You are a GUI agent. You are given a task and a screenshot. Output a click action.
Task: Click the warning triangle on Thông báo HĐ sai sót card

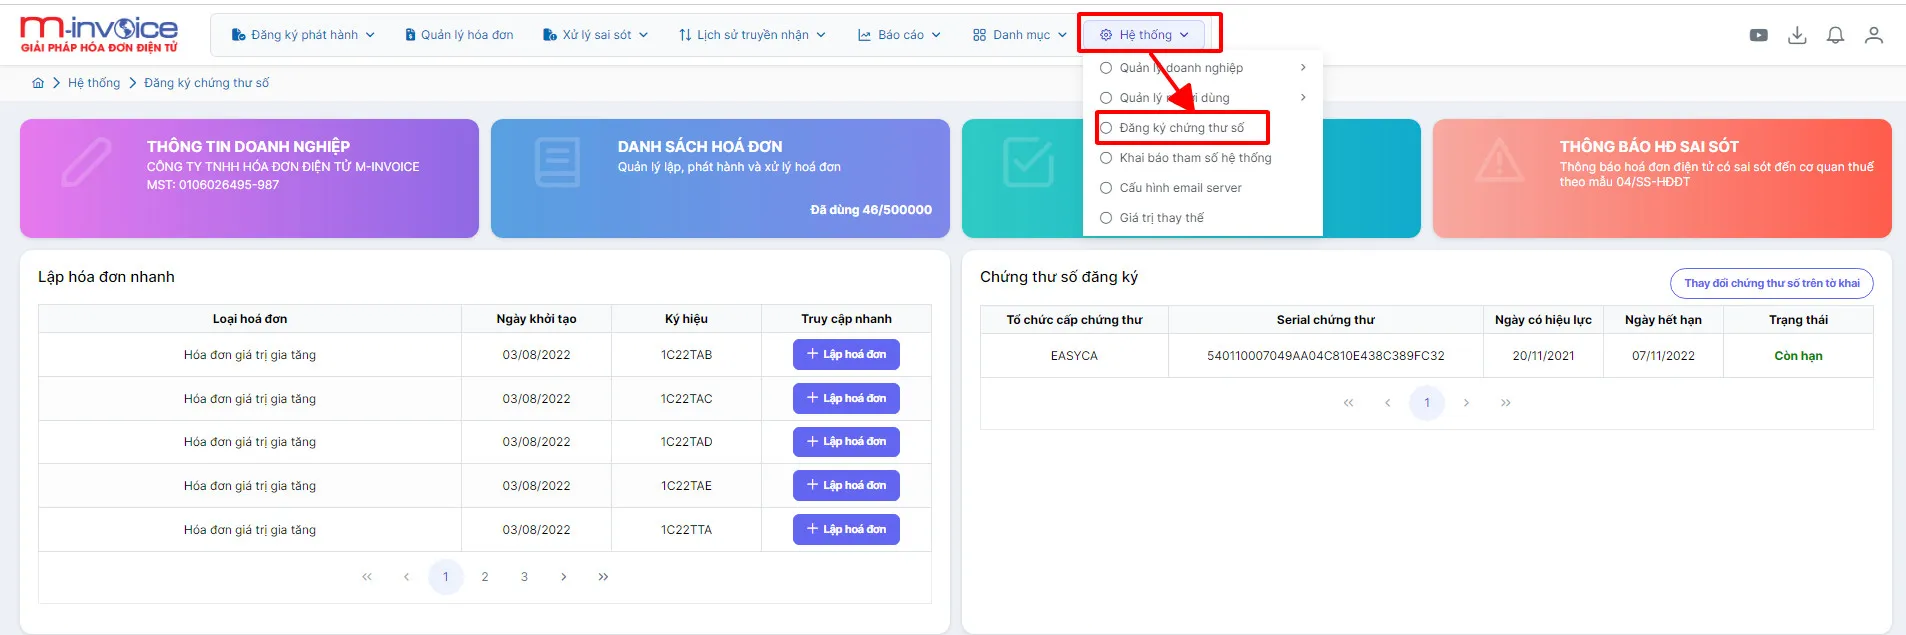point(1499,162)
